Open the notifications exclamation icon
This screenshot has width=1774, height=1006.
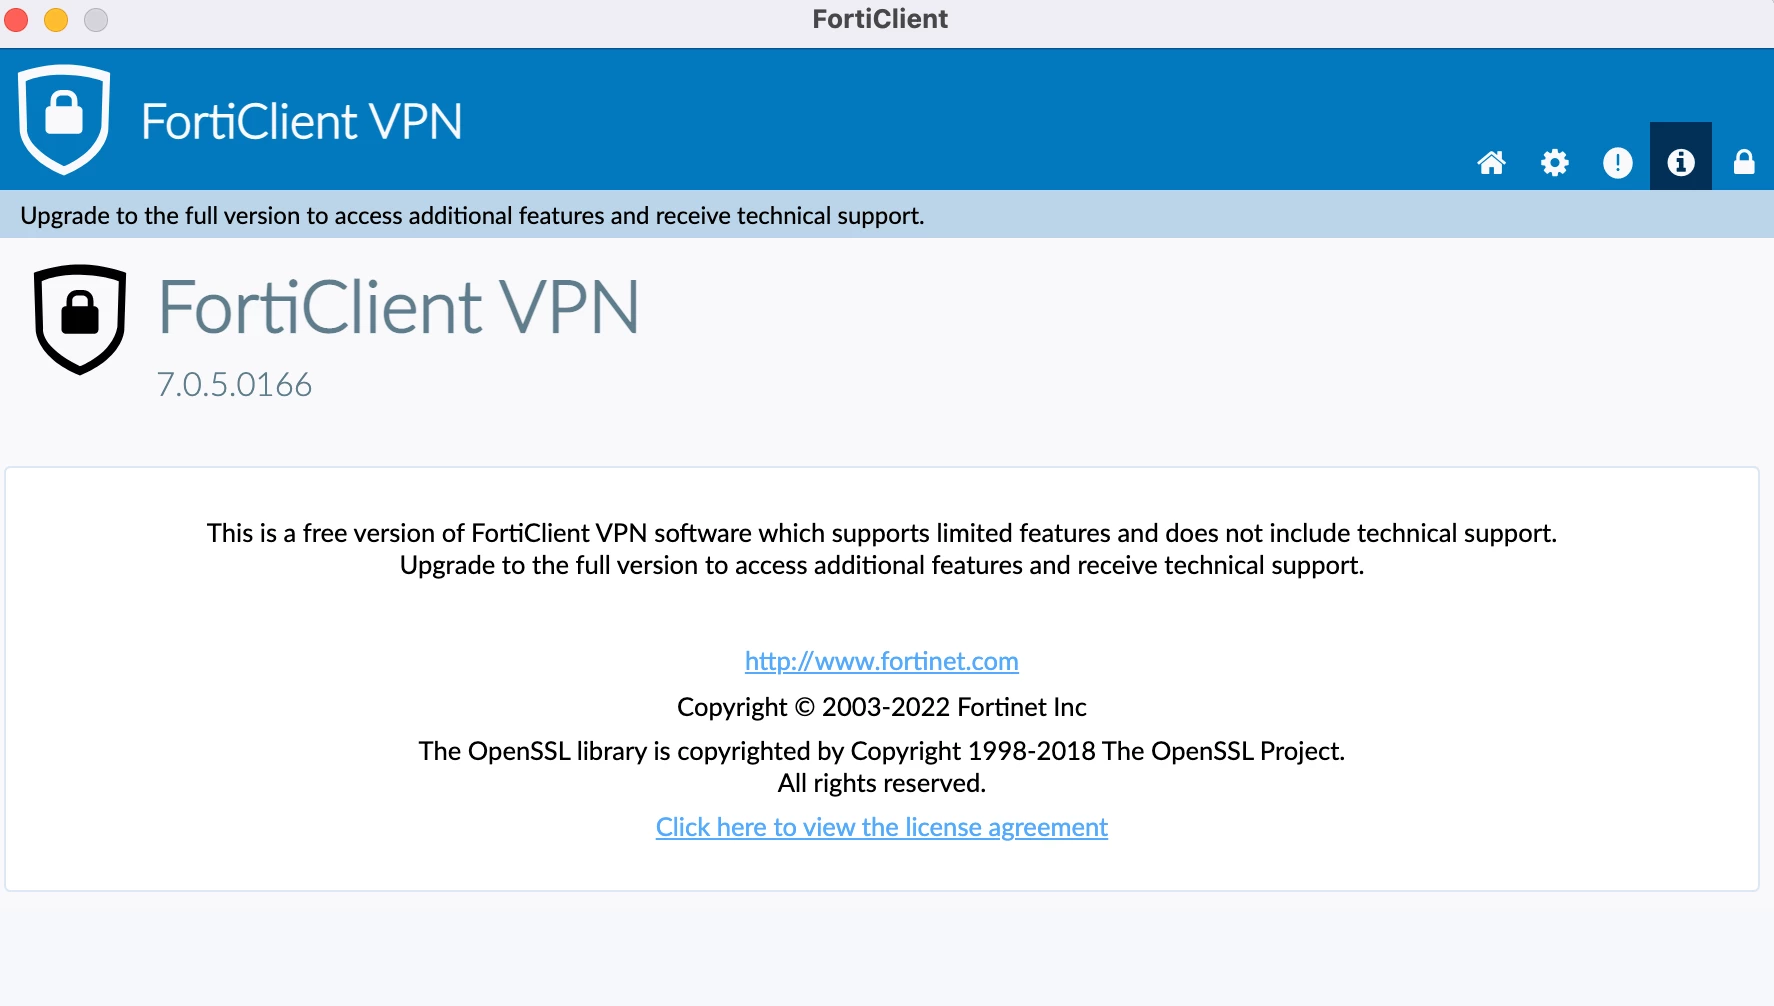coord(1617,162)
